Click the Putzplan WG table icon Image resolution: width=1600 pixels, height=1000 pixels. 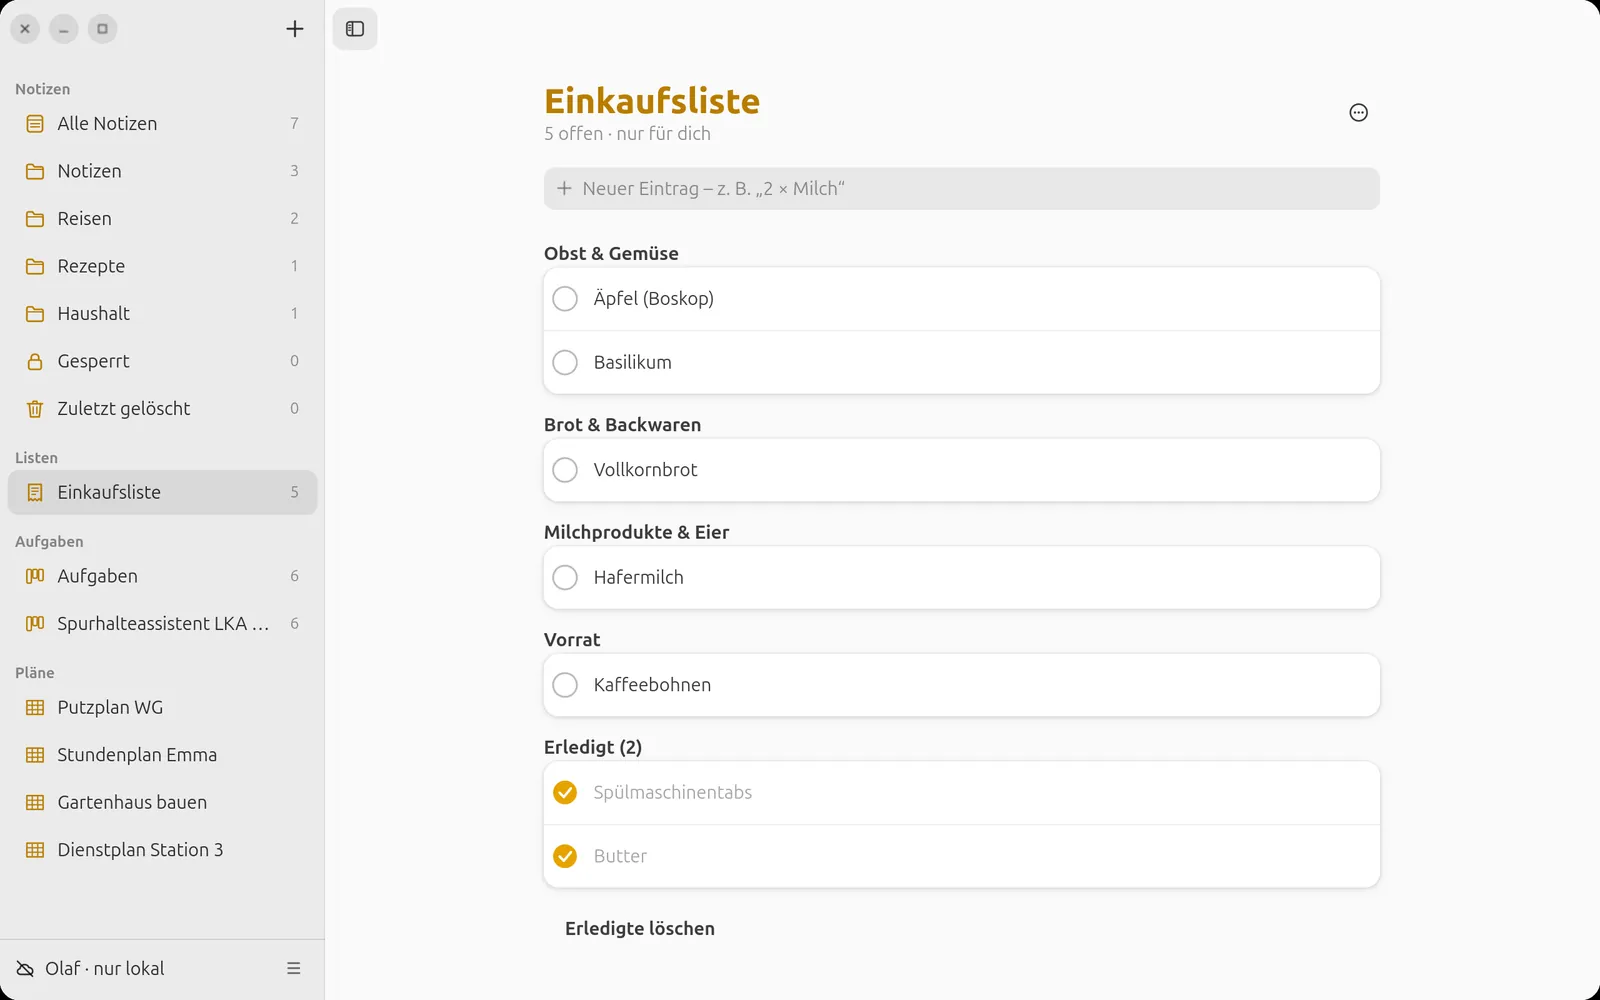click(x=35, y=708)
